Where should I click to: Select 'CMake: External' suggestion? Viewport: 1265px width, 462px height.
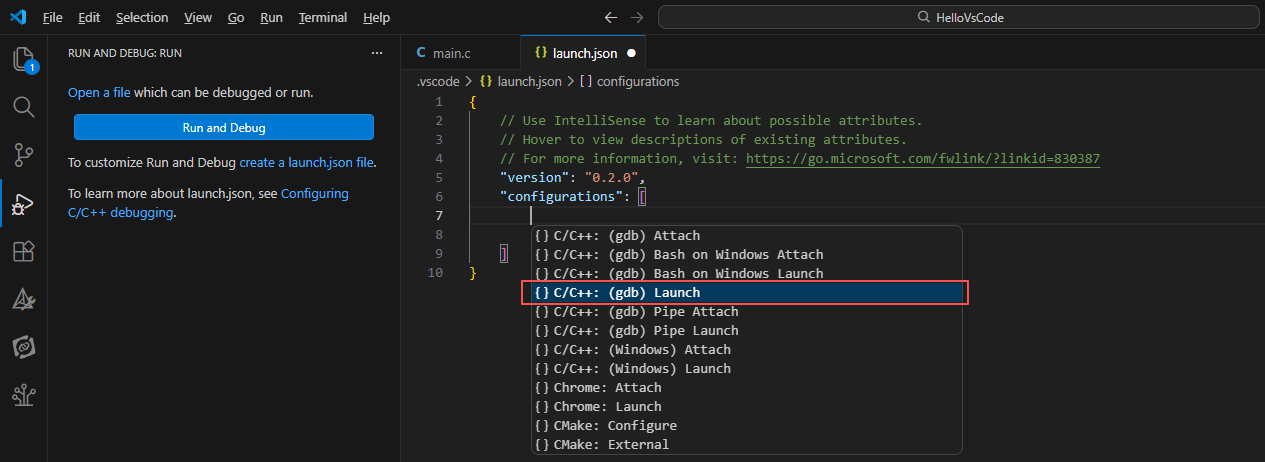point(747,445)
